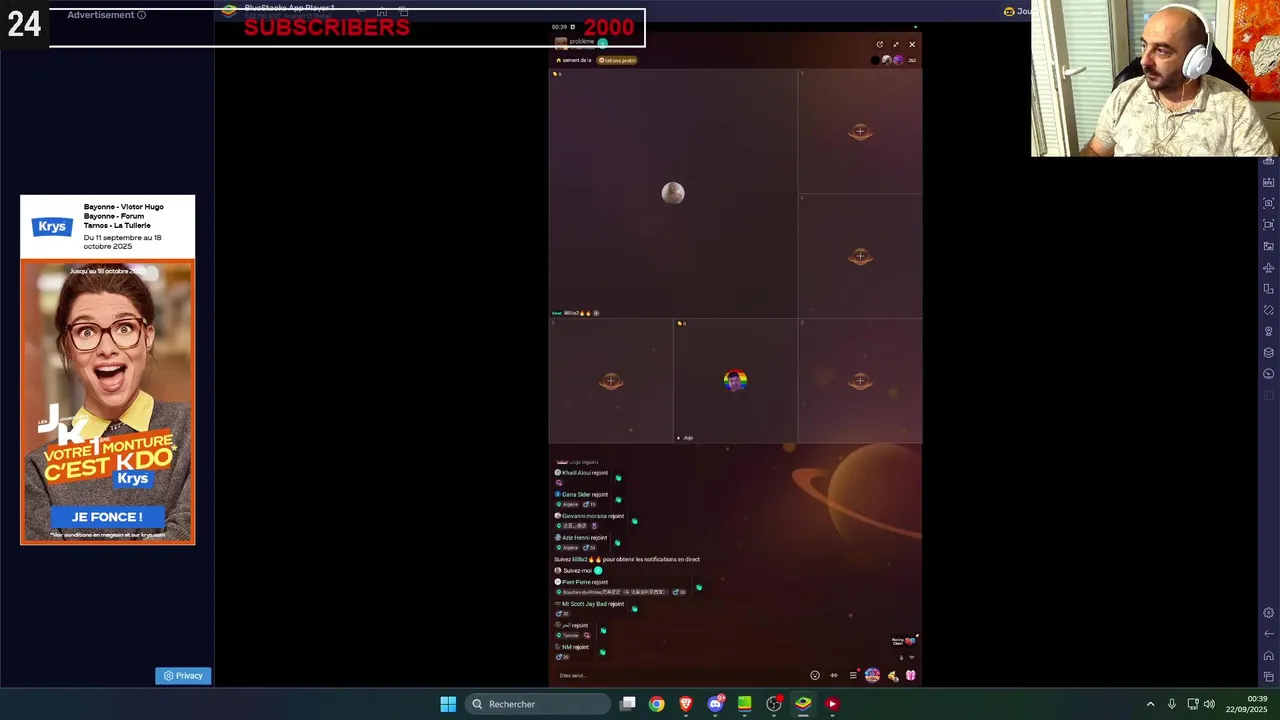Click 'Khalil Aloui rejoint' chat message
The image size is (1280, 720).
585,473
